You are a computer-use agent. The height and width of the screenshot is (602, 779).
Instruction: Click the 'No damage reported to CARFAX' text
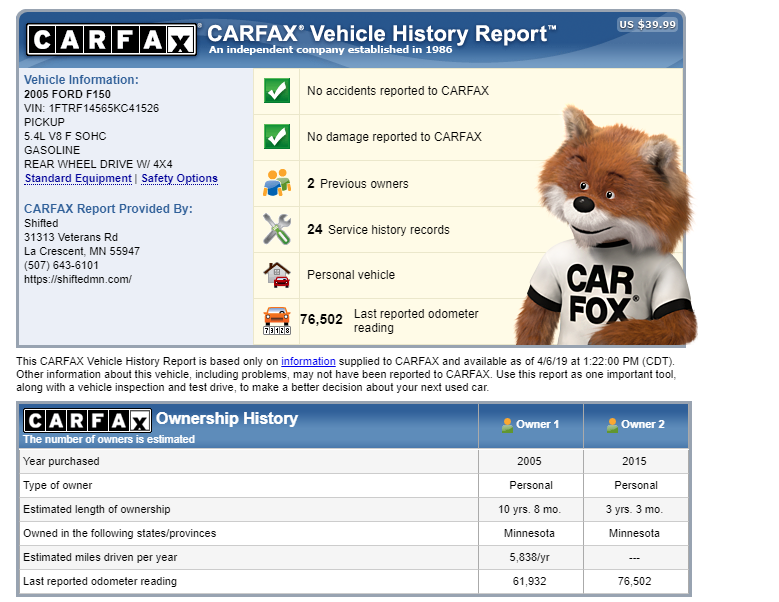click(x=394, y=137)
